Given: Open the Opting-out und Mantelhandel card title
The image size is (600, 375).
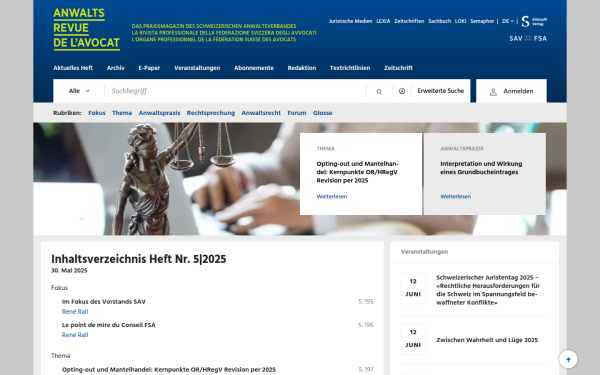Looking at the screenshot, I should click(357, 172).
